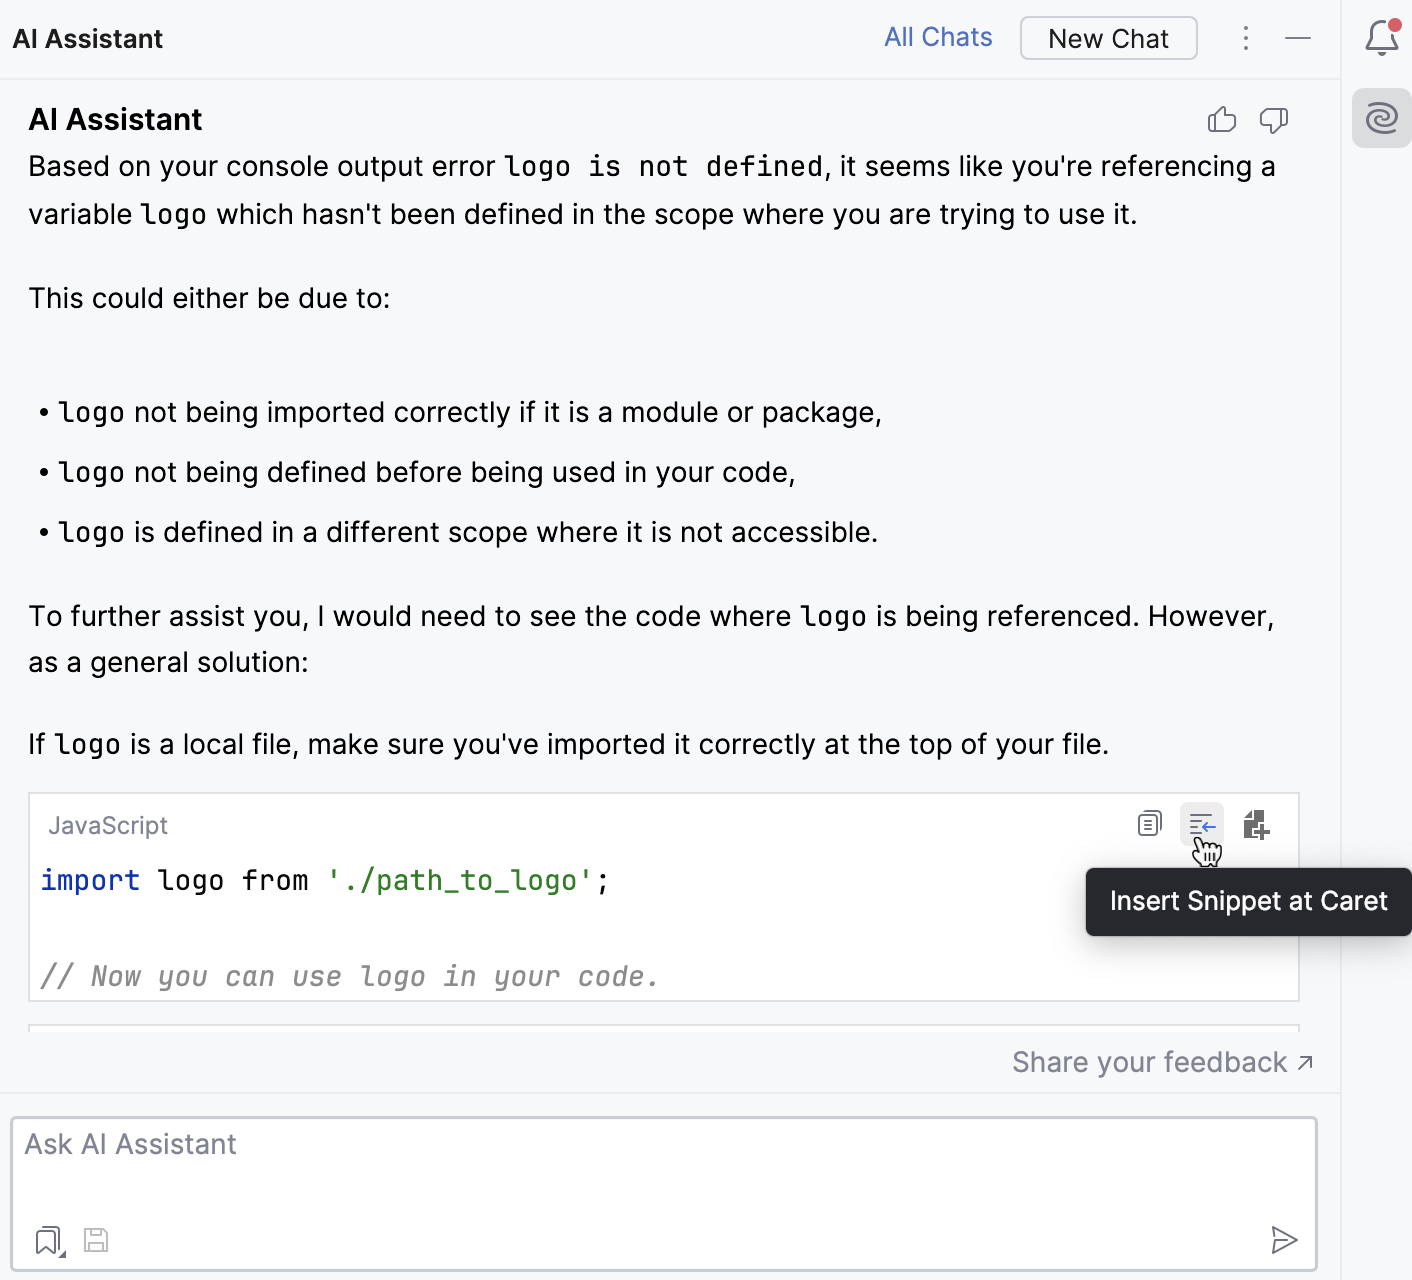Copy the JavaScript code snippet
This screenshot has width=1412, height=1280.
pyautogui.click(x=1148, y=824)
